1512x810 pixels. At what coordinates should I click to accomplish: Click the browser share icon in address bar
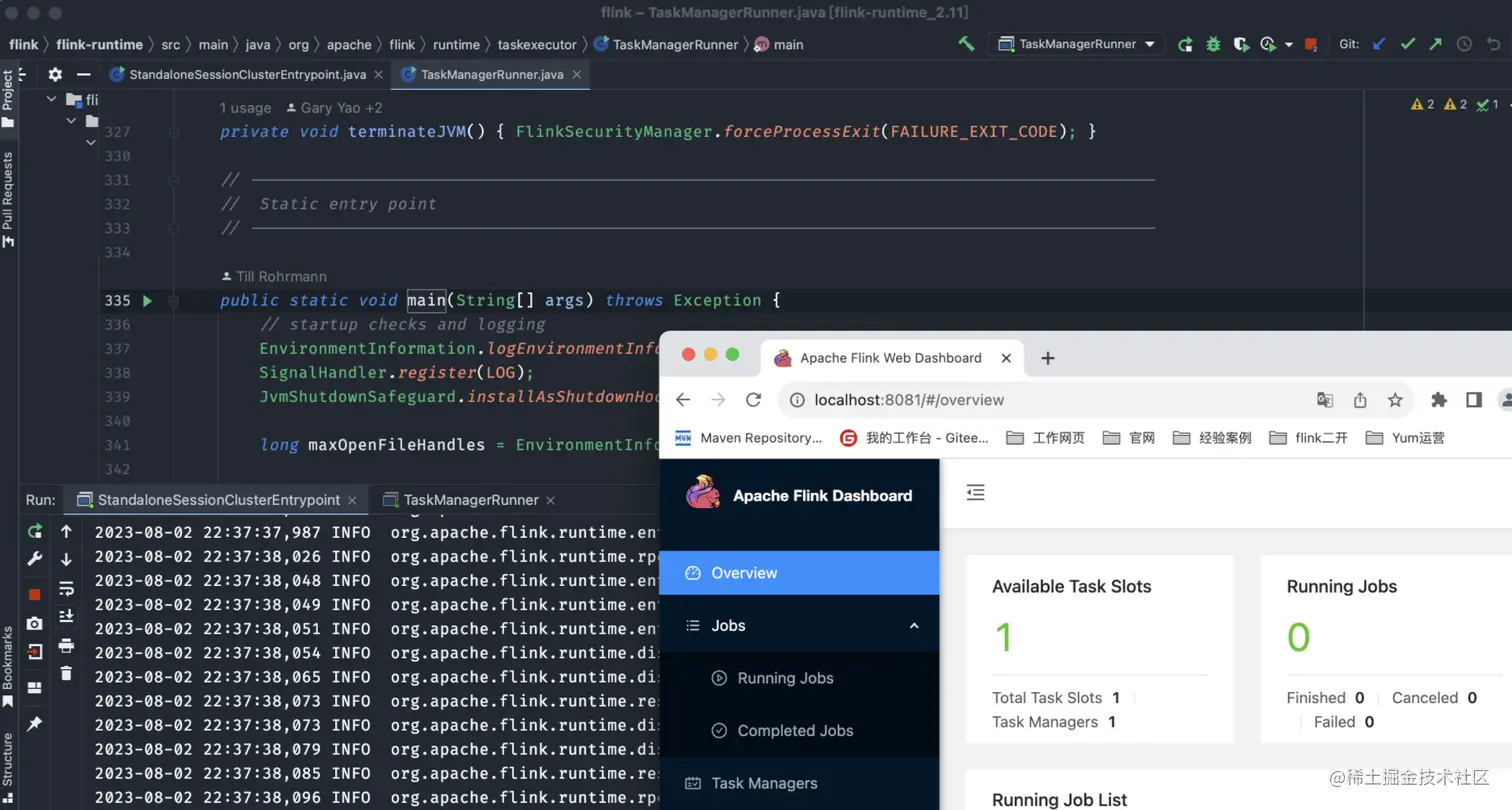click(x=1360, y=400)
